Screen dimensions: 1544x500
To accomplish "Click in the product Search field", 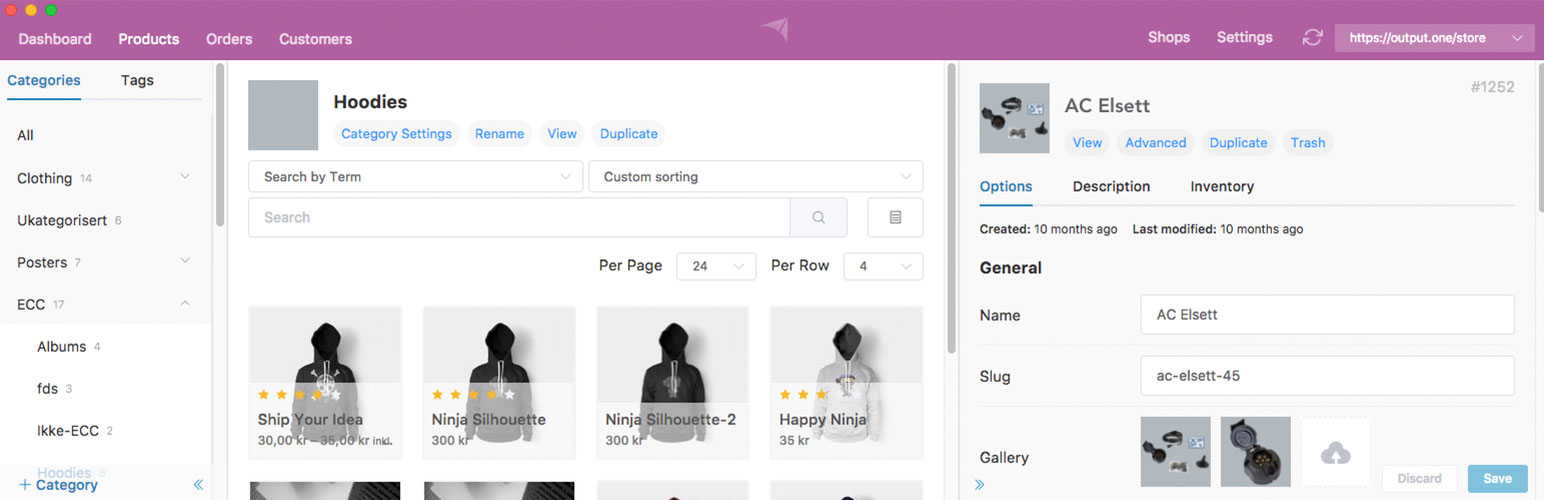I will pyautogui.click(x=519, y=217).
